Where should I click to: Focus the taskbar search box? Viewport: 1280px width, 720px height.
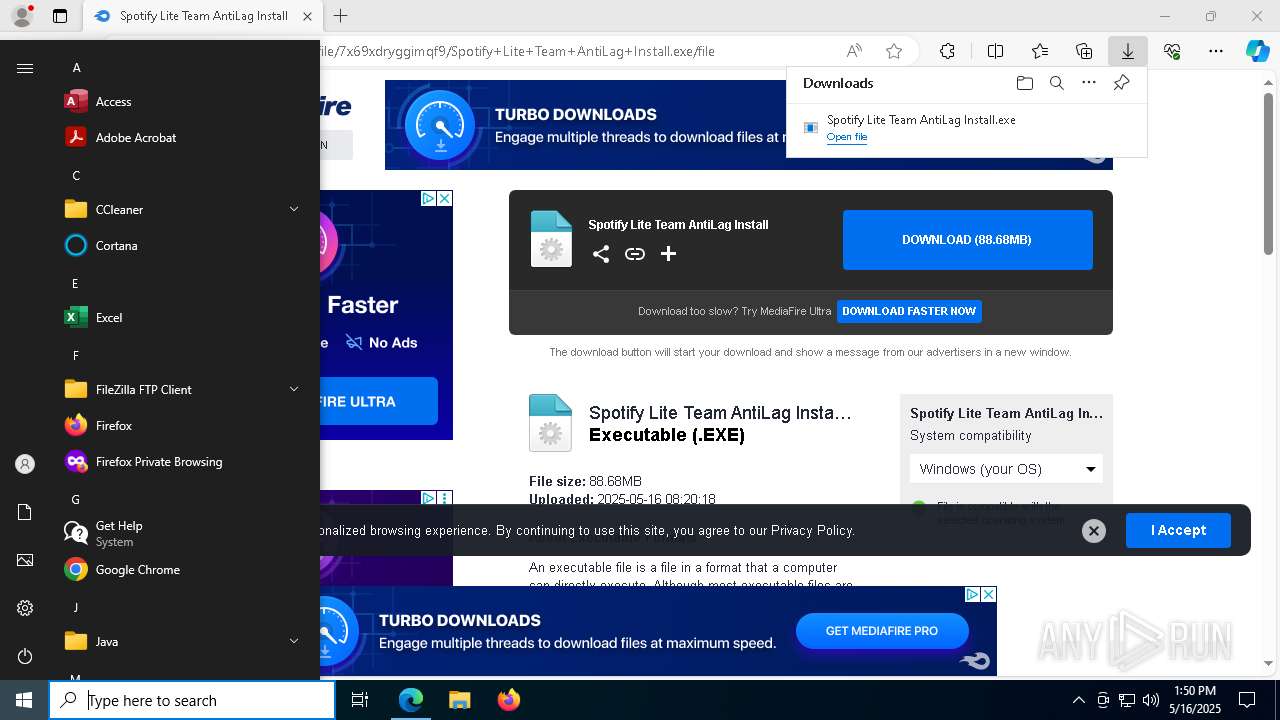point(192,700)
